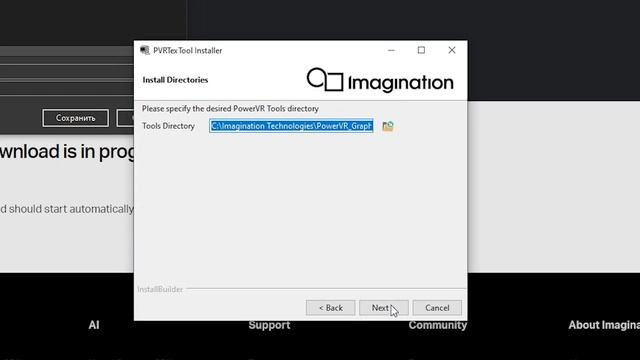Go back with the Back button
Screen dimensions: 640x360
point(330,308)
